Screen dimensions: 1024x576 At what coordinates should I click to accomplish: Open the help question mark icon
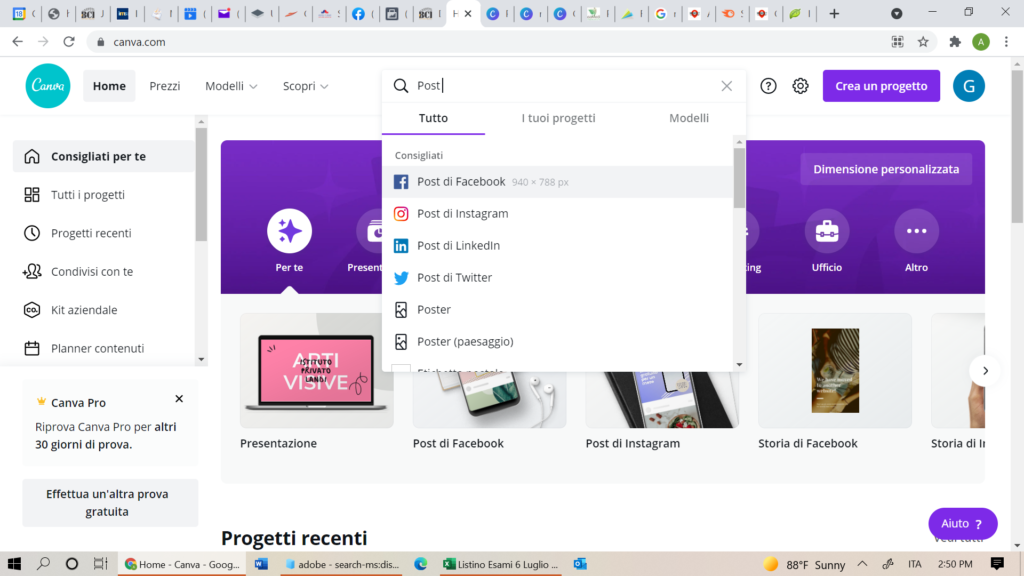(768, 86)
